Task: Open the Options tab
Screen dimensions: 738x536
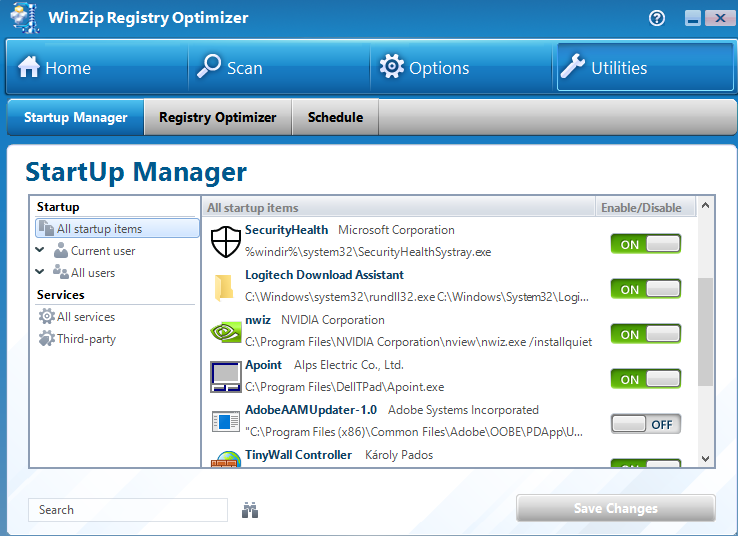Action: [462, 67]
